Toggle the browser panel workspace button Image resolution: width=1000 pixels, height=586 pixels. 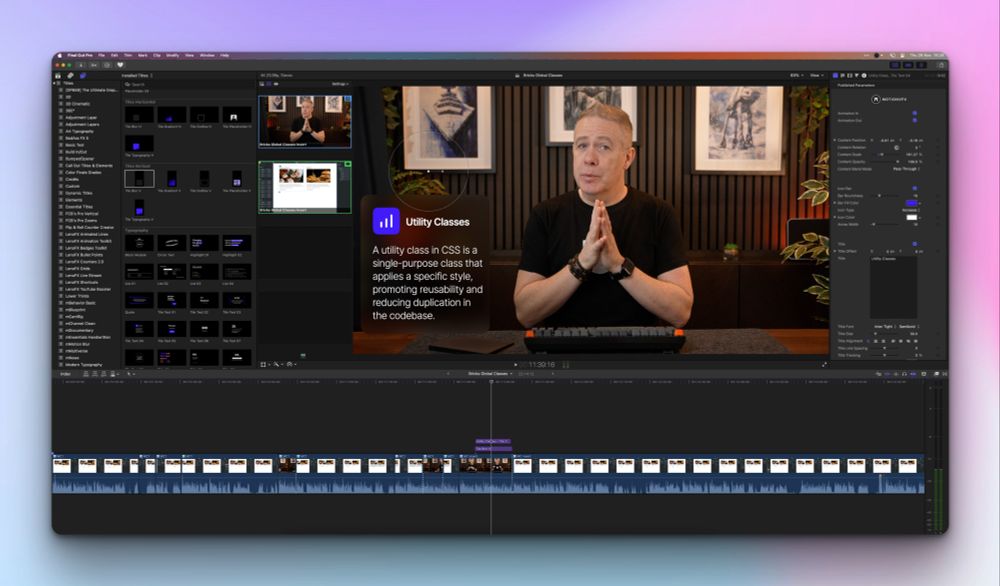click(x=895, y=65)
